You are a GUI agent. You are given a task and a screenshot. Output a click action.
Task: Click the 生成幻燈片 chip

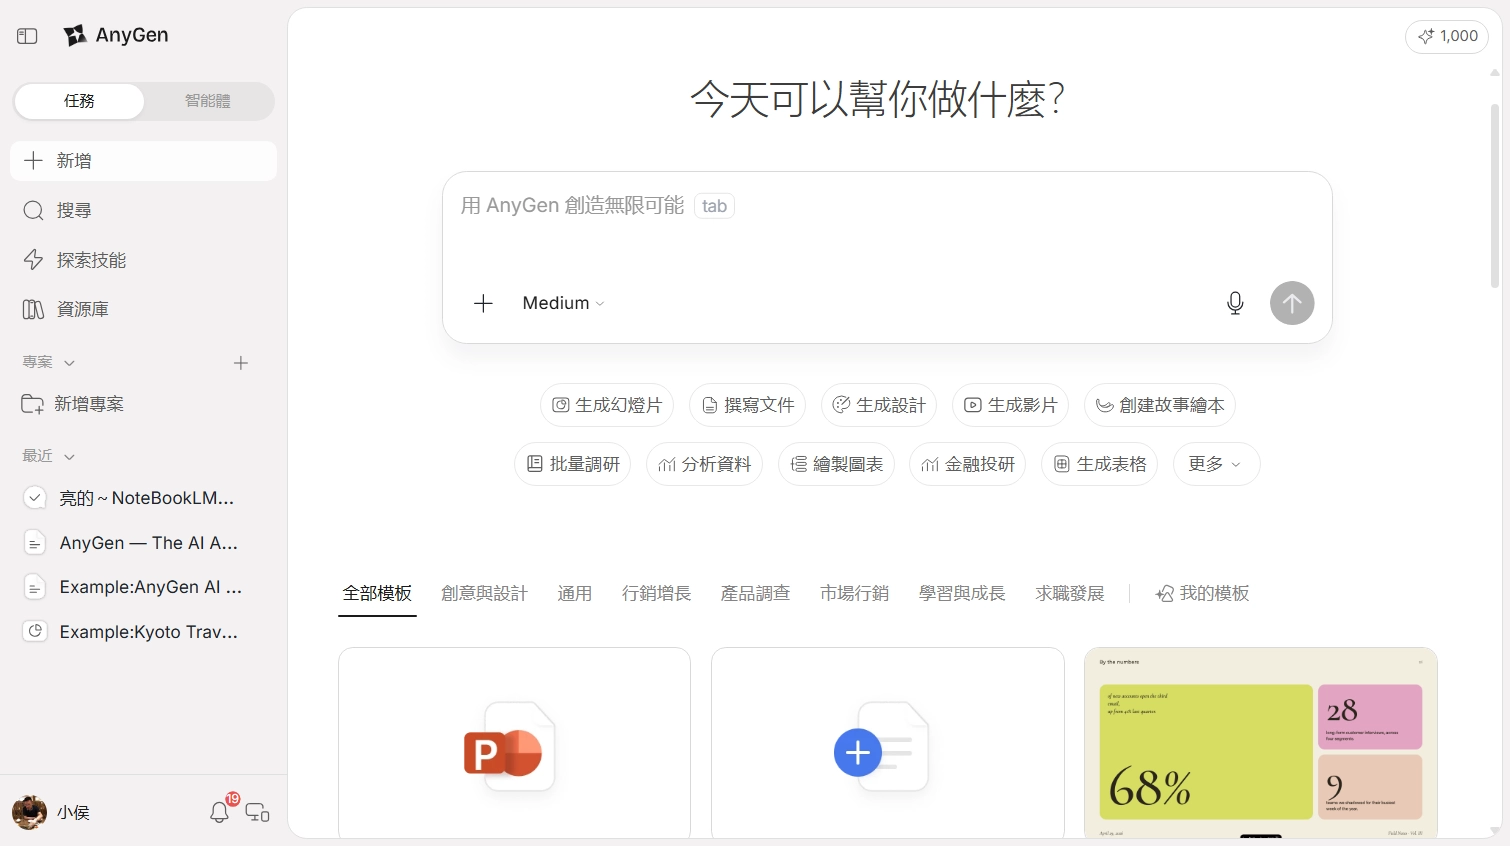pos(607,405)
